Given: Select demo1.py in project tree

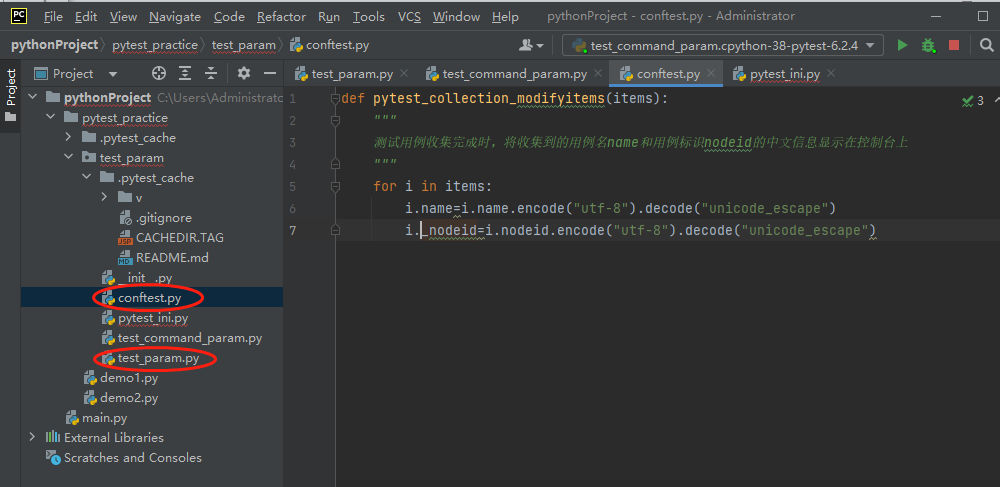Looking at the screenshot, I should pos(129,378).
